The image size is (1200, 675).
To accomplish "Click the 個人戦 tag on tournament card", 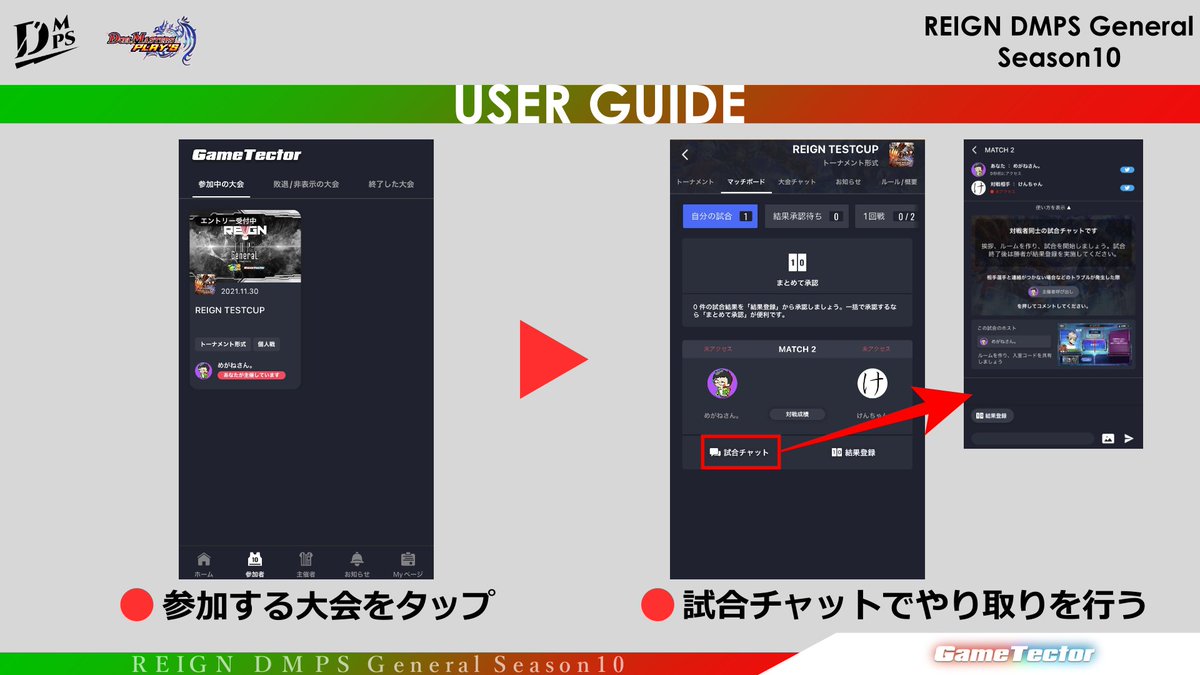I will (267, 344).
